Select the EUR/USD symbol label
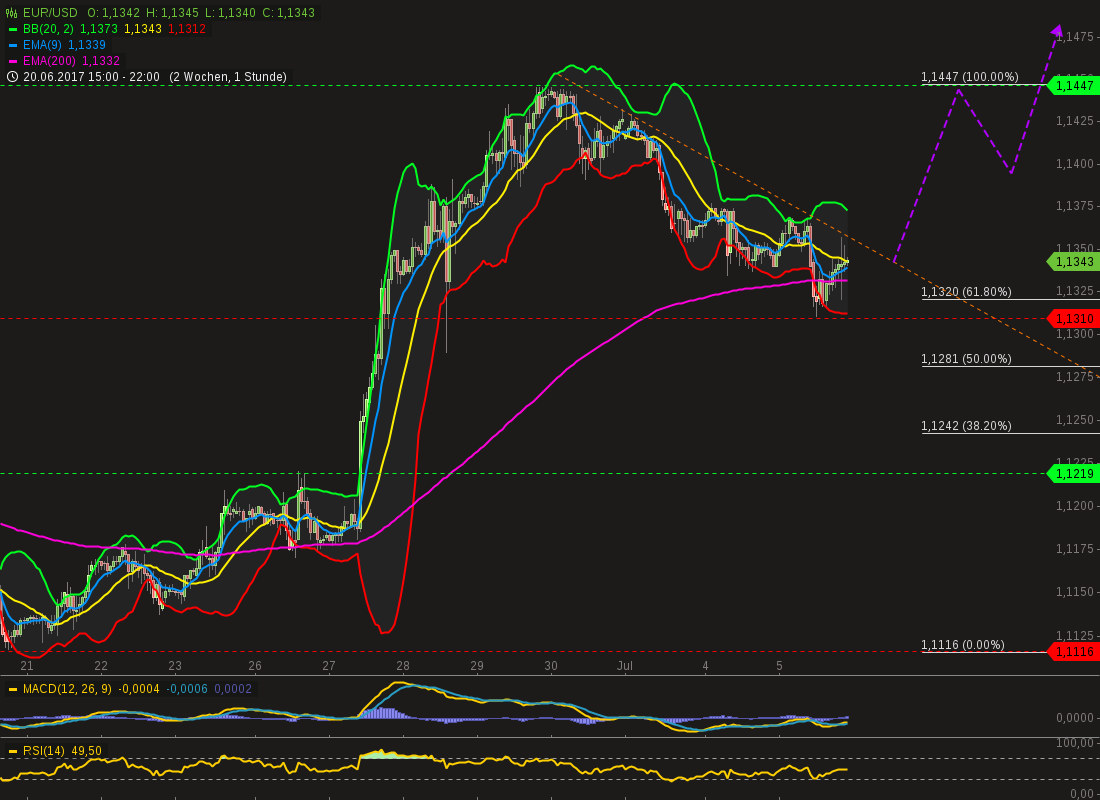This screenshot has height=800, width=1100. tap(50, 13)
